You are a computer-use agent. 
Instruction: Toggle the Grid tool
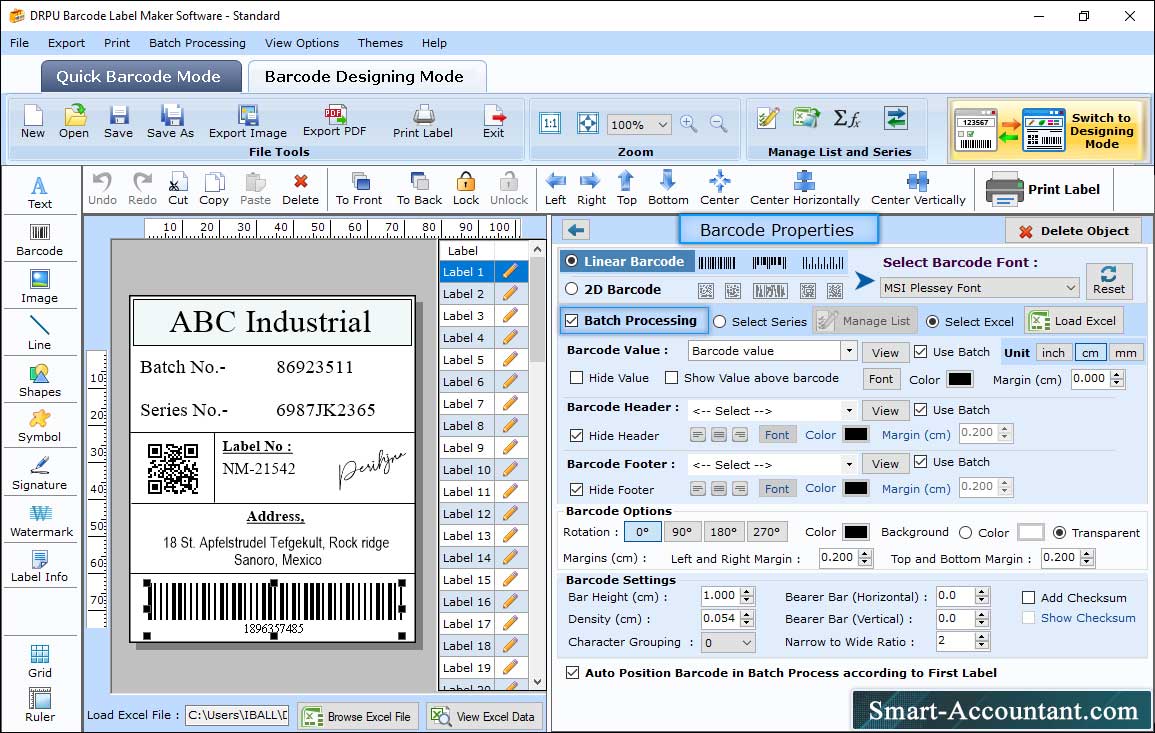coord(40,661)
